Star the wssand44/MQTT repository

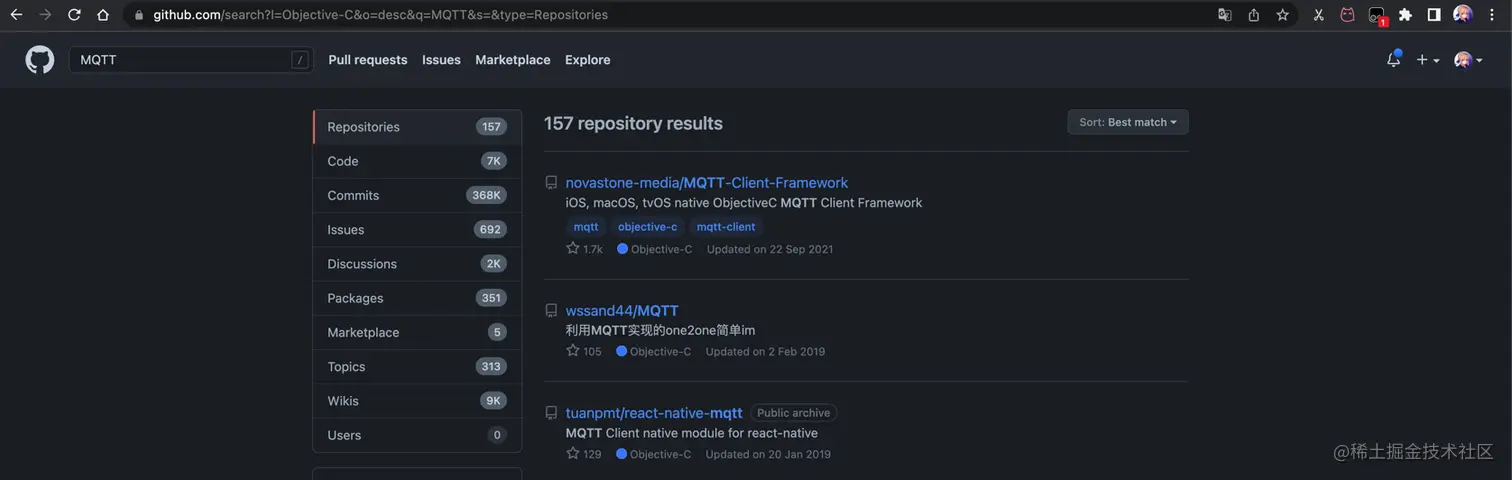click(x=573, y=351)
